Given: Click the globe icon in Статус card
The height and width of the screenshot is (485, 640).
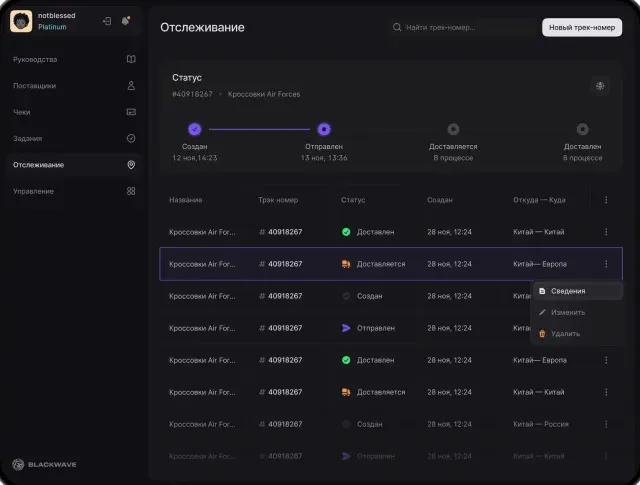Looking at the screenshot, I should tap(600, 86).
